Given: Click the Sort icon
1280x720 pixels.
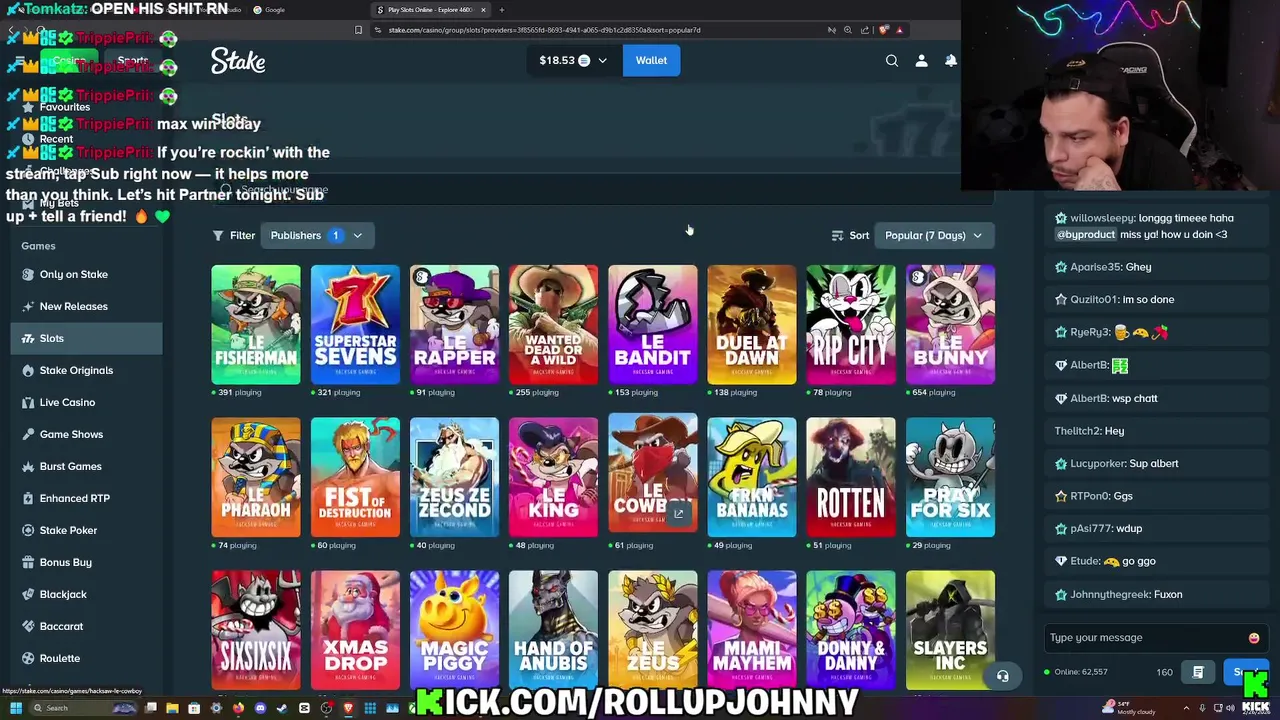Looking at the screenshot, I should click(x=837, y=236).
